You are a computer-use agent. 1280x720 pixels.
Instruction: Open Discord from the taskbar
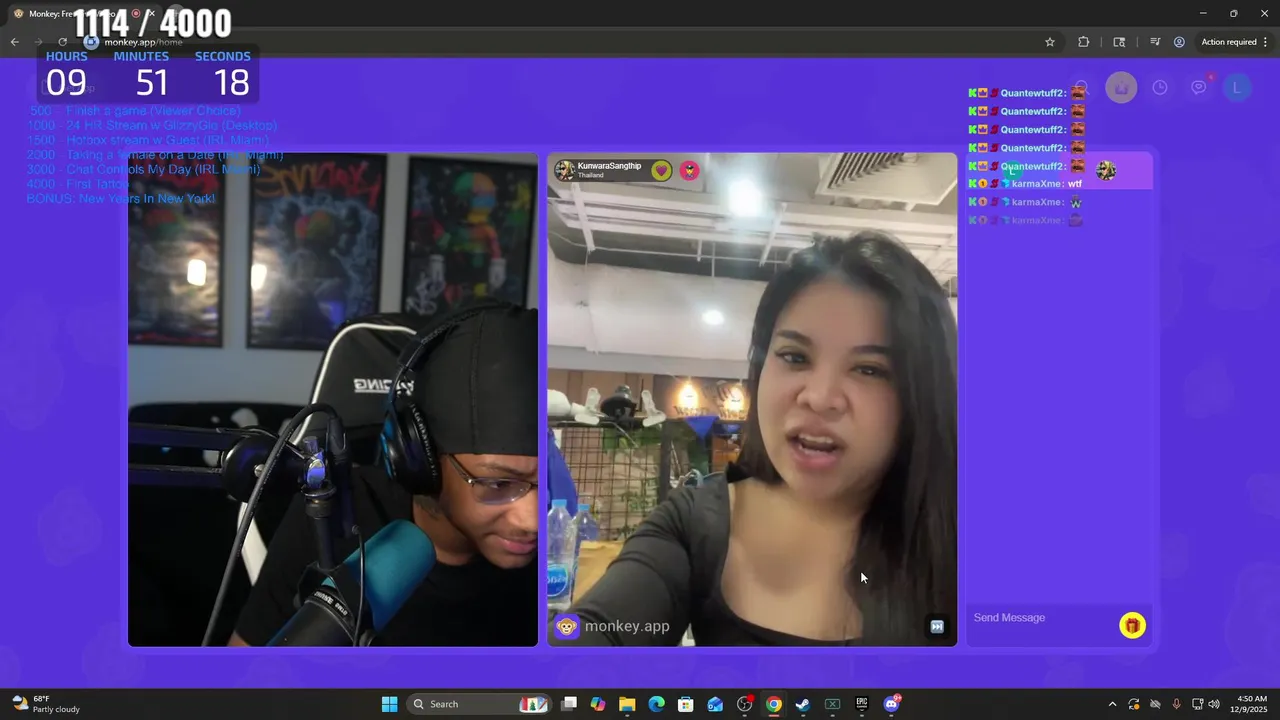click(891, 704)
